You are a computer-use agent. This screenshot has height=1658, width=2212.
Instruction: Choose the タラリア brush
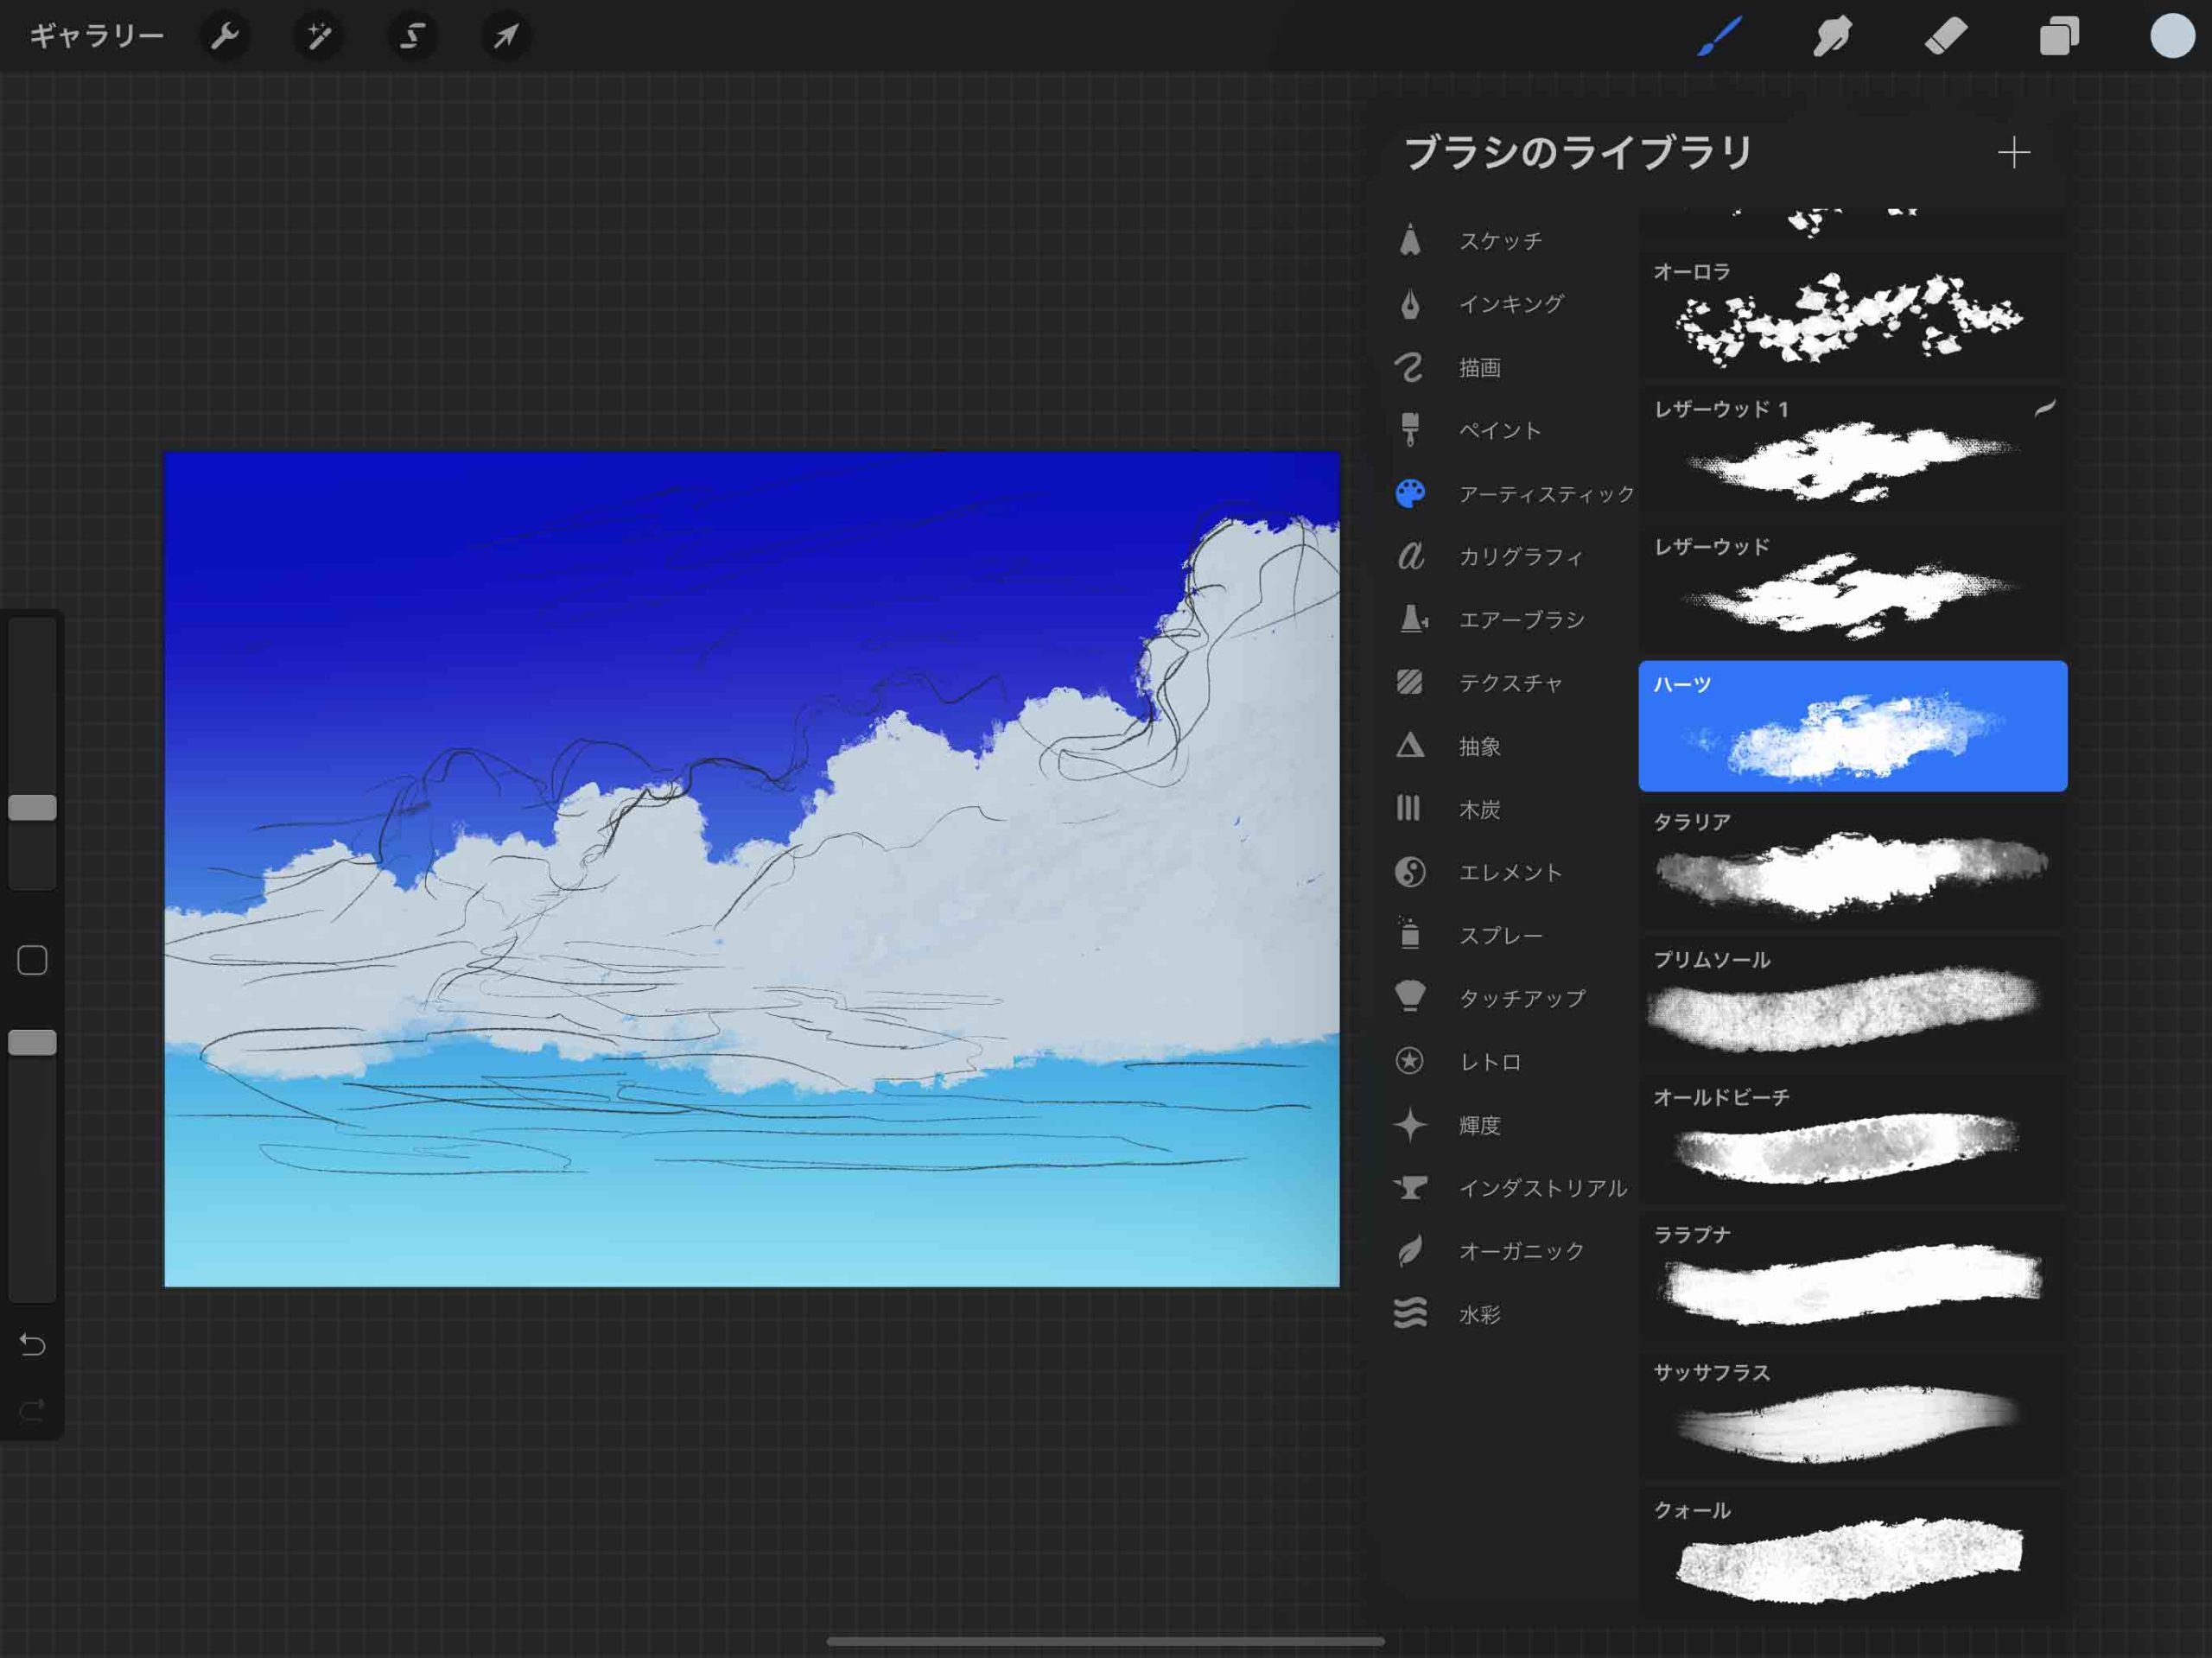[1852, 864]
